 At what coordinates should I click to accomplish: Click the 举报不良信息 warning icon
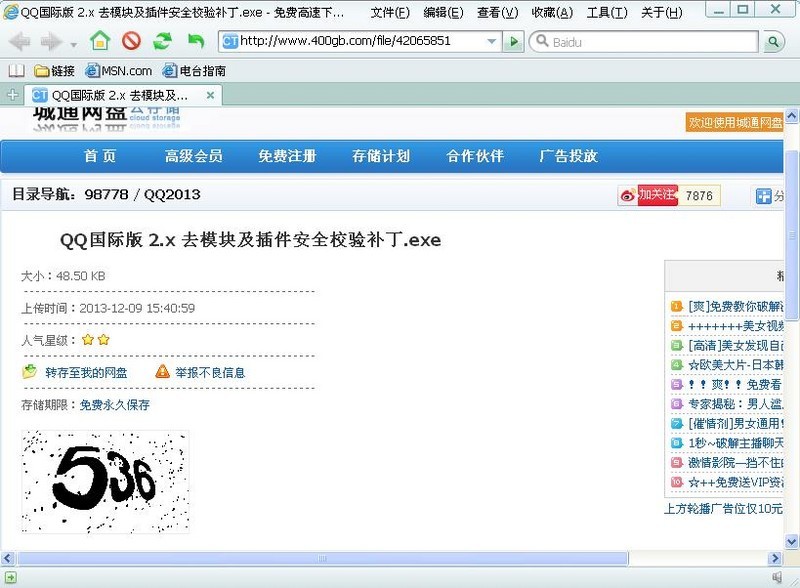(160, 371)
